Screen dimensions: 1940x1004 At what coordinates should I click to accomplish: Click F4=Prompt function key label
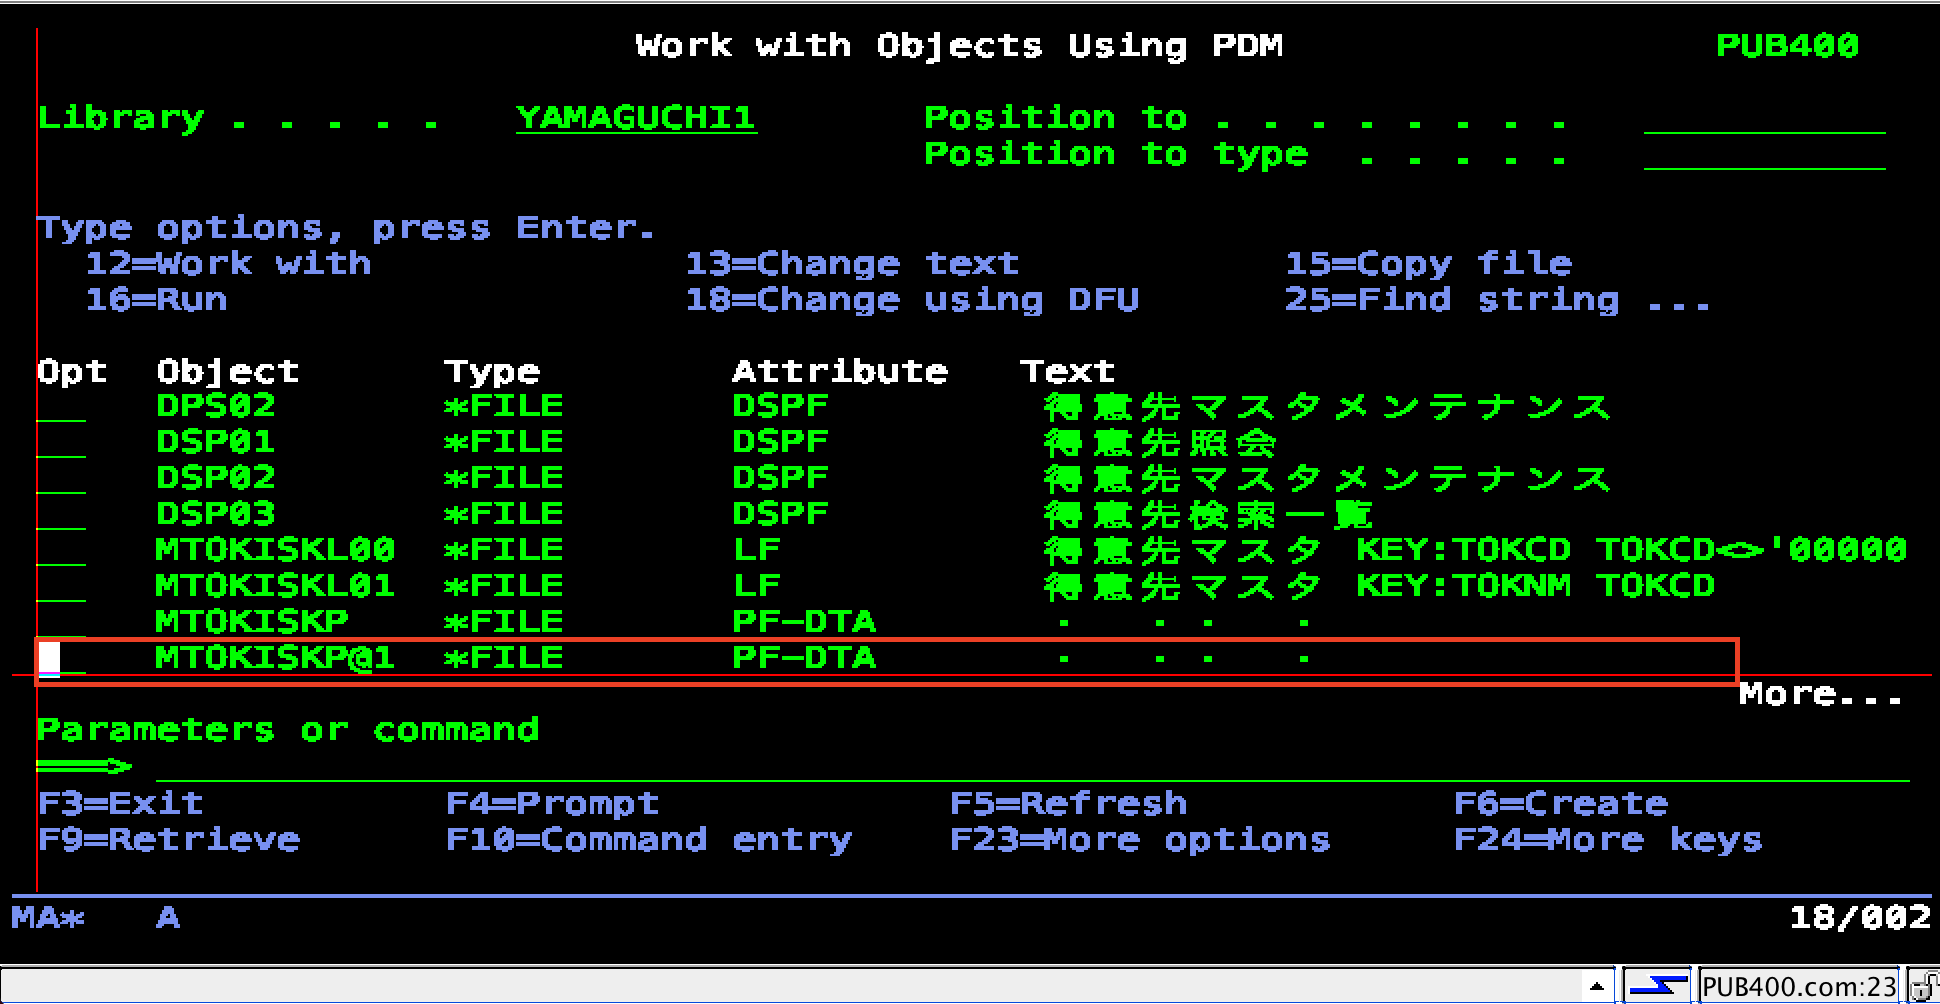552,803
